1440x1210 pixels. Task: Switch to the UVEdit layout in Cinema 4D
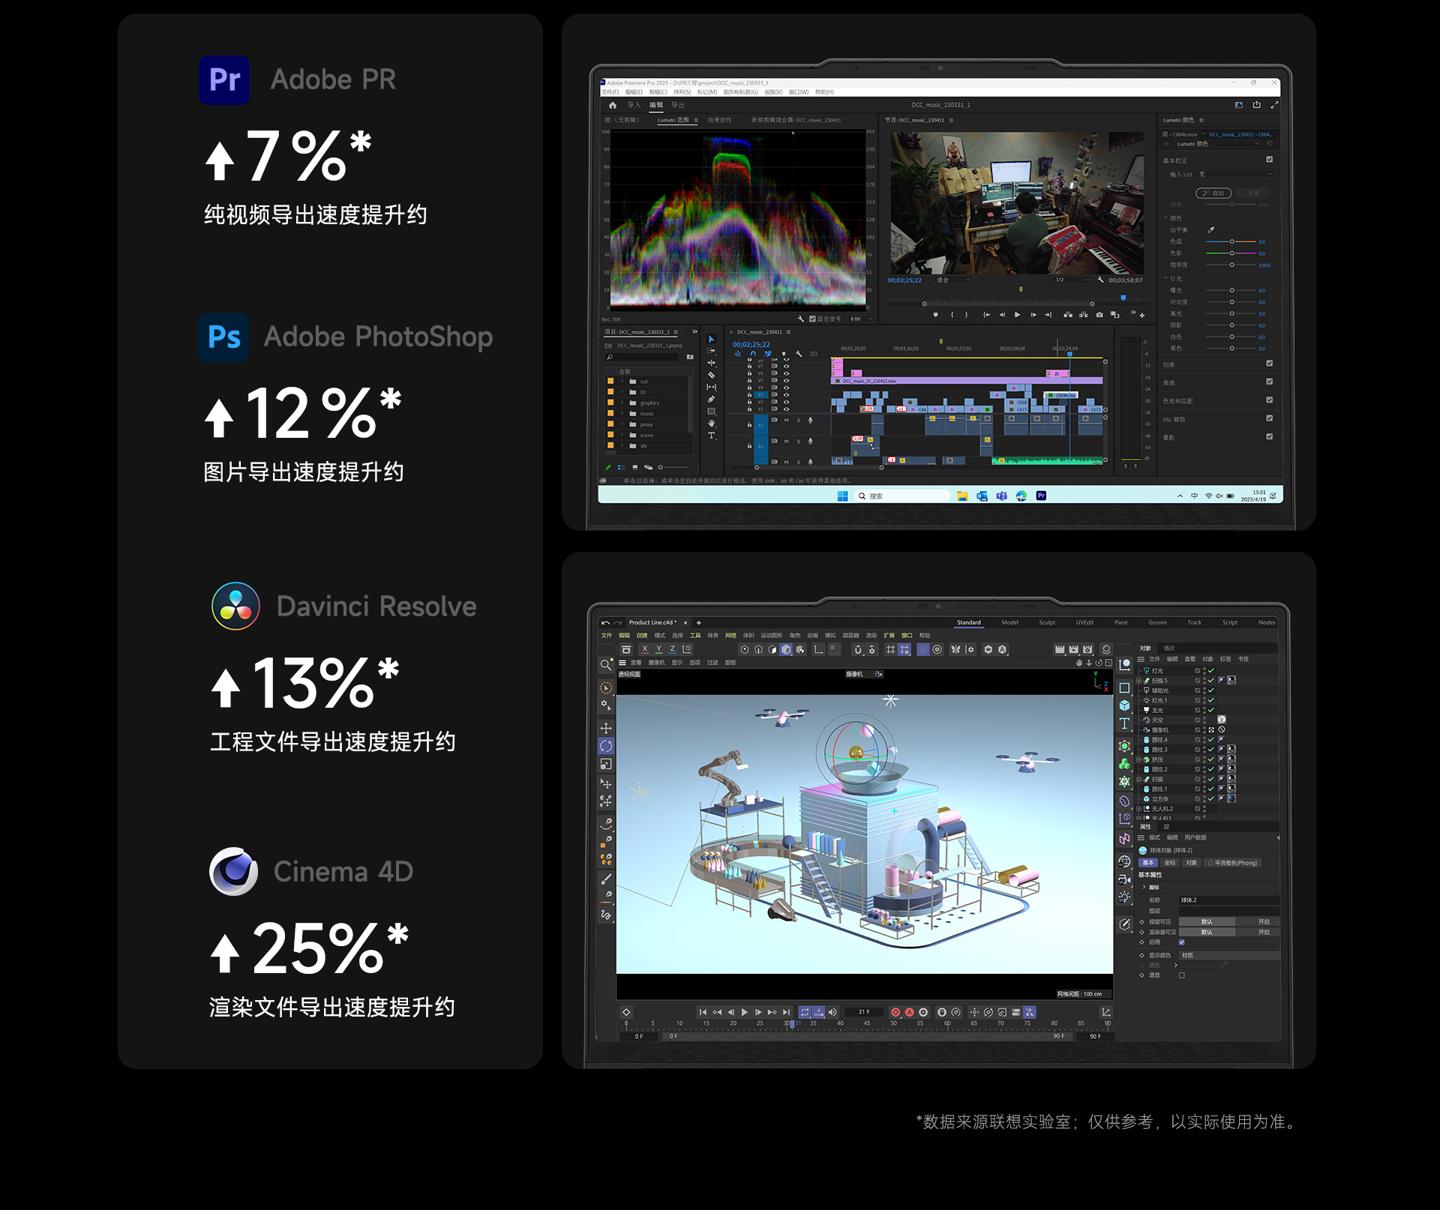pos(1085,622)
